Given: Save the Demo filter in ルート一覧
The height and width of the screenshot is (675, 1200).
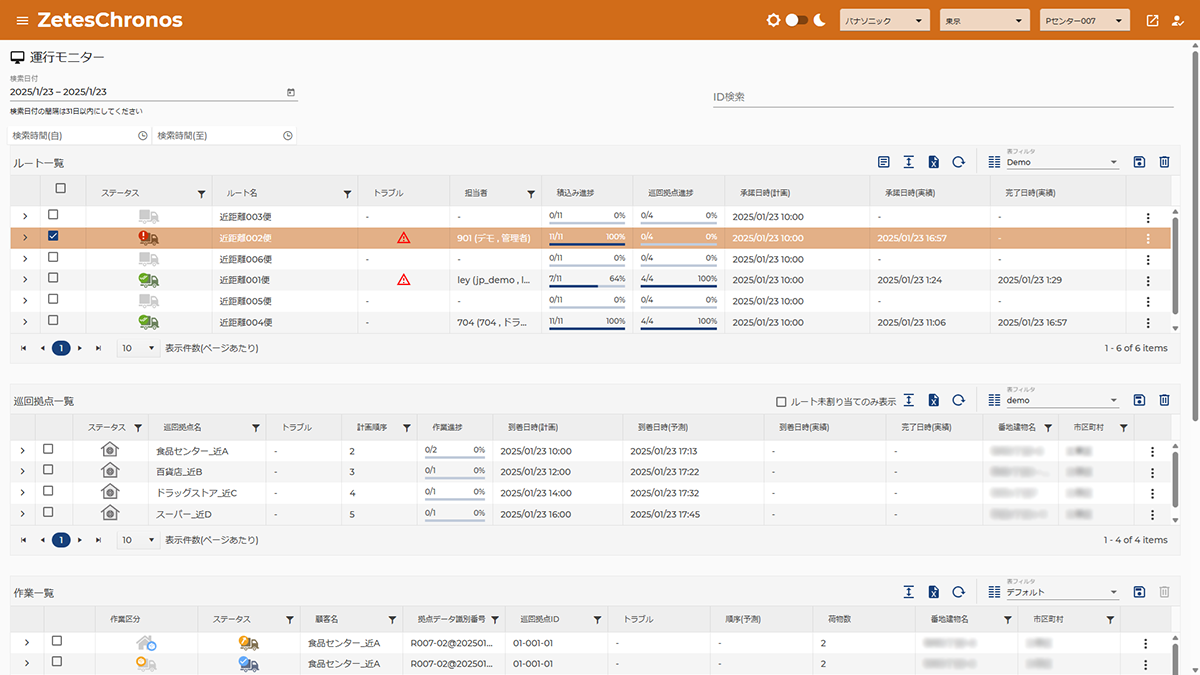Looking at the screenshot, I should pyautogui.click(x=1139, y=162).
